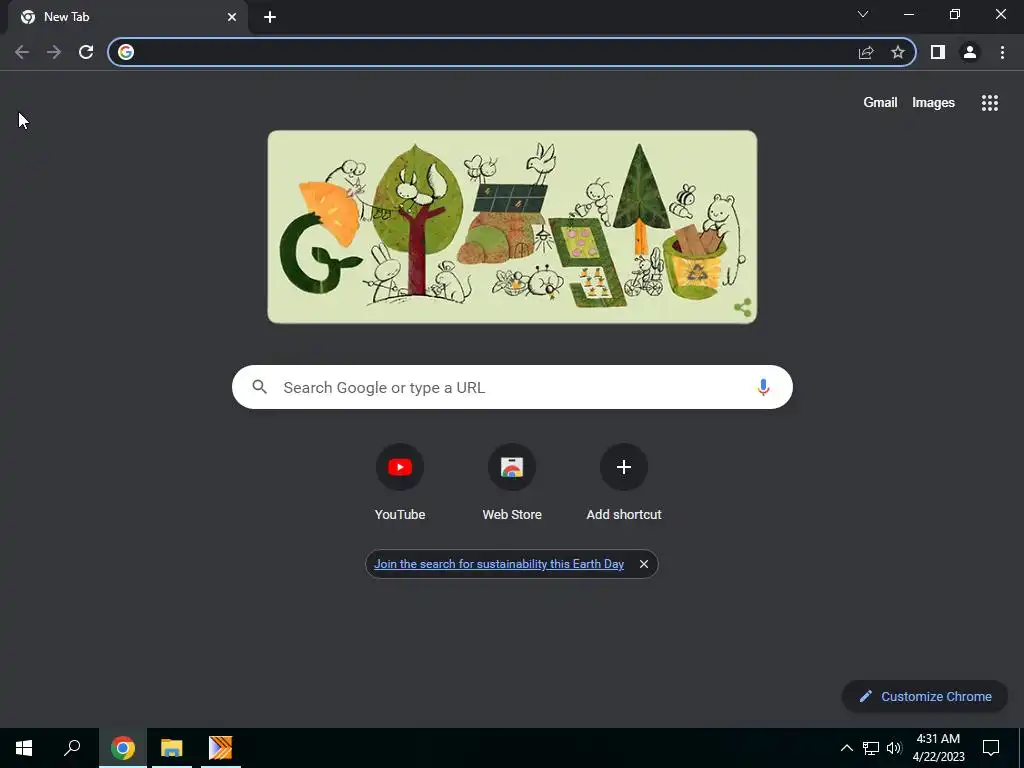Click the Chrome taskbar icon
The width and height of the screenshot is (1024, 768).
tap(123, 748)
